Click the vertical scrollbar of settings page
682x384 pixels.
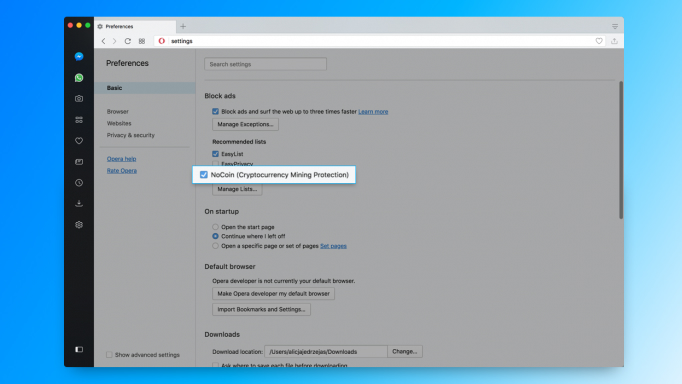tap(621, 150)
